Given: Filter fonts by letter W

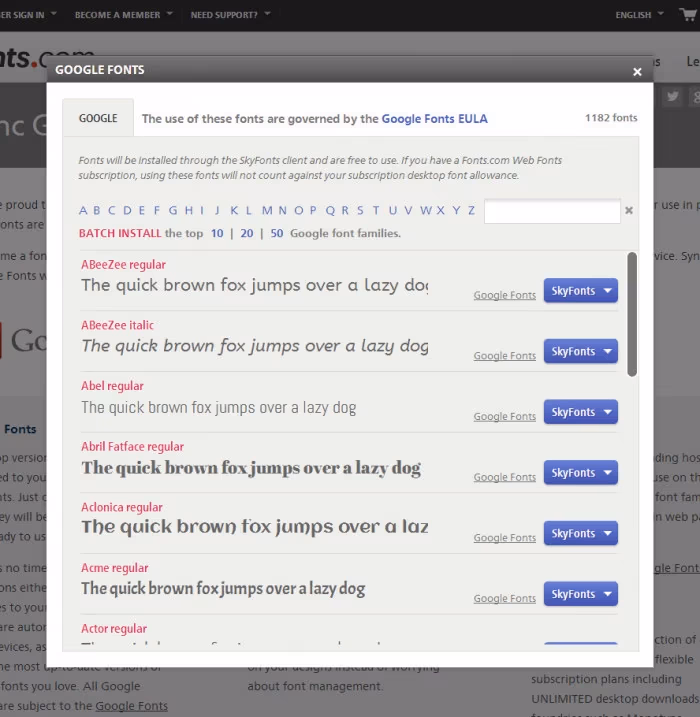Looking at the screenshot, I should (x=426, y=210).
